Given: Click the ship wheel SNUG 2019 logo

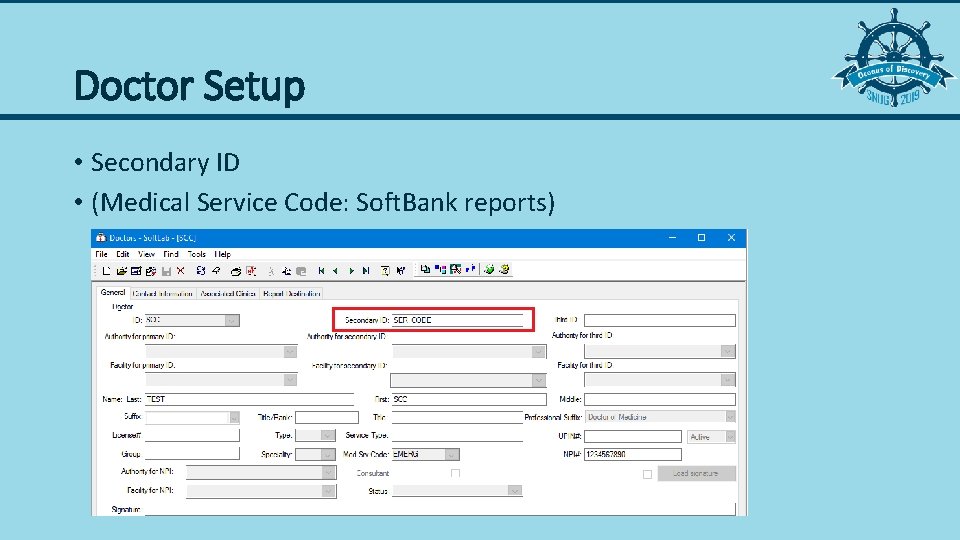Looking at the screenshot, I should [x=894, y=59].
